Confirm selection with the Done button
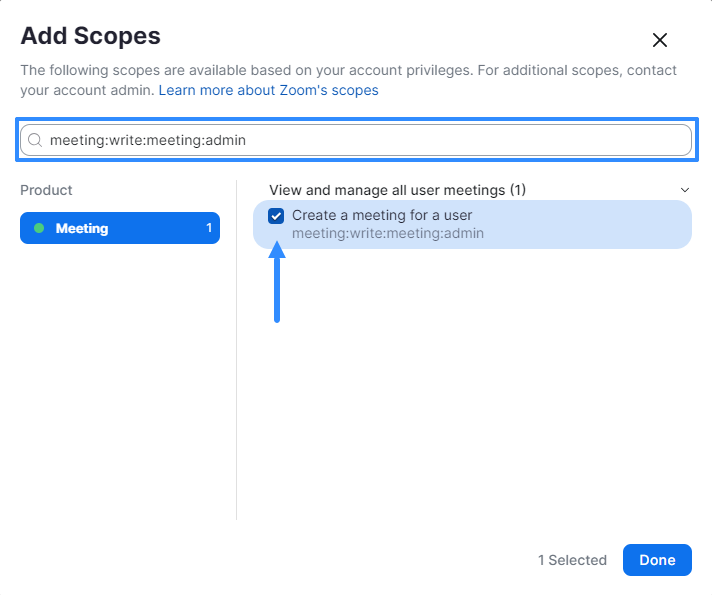Screen dimensions: 712x595 657,560
